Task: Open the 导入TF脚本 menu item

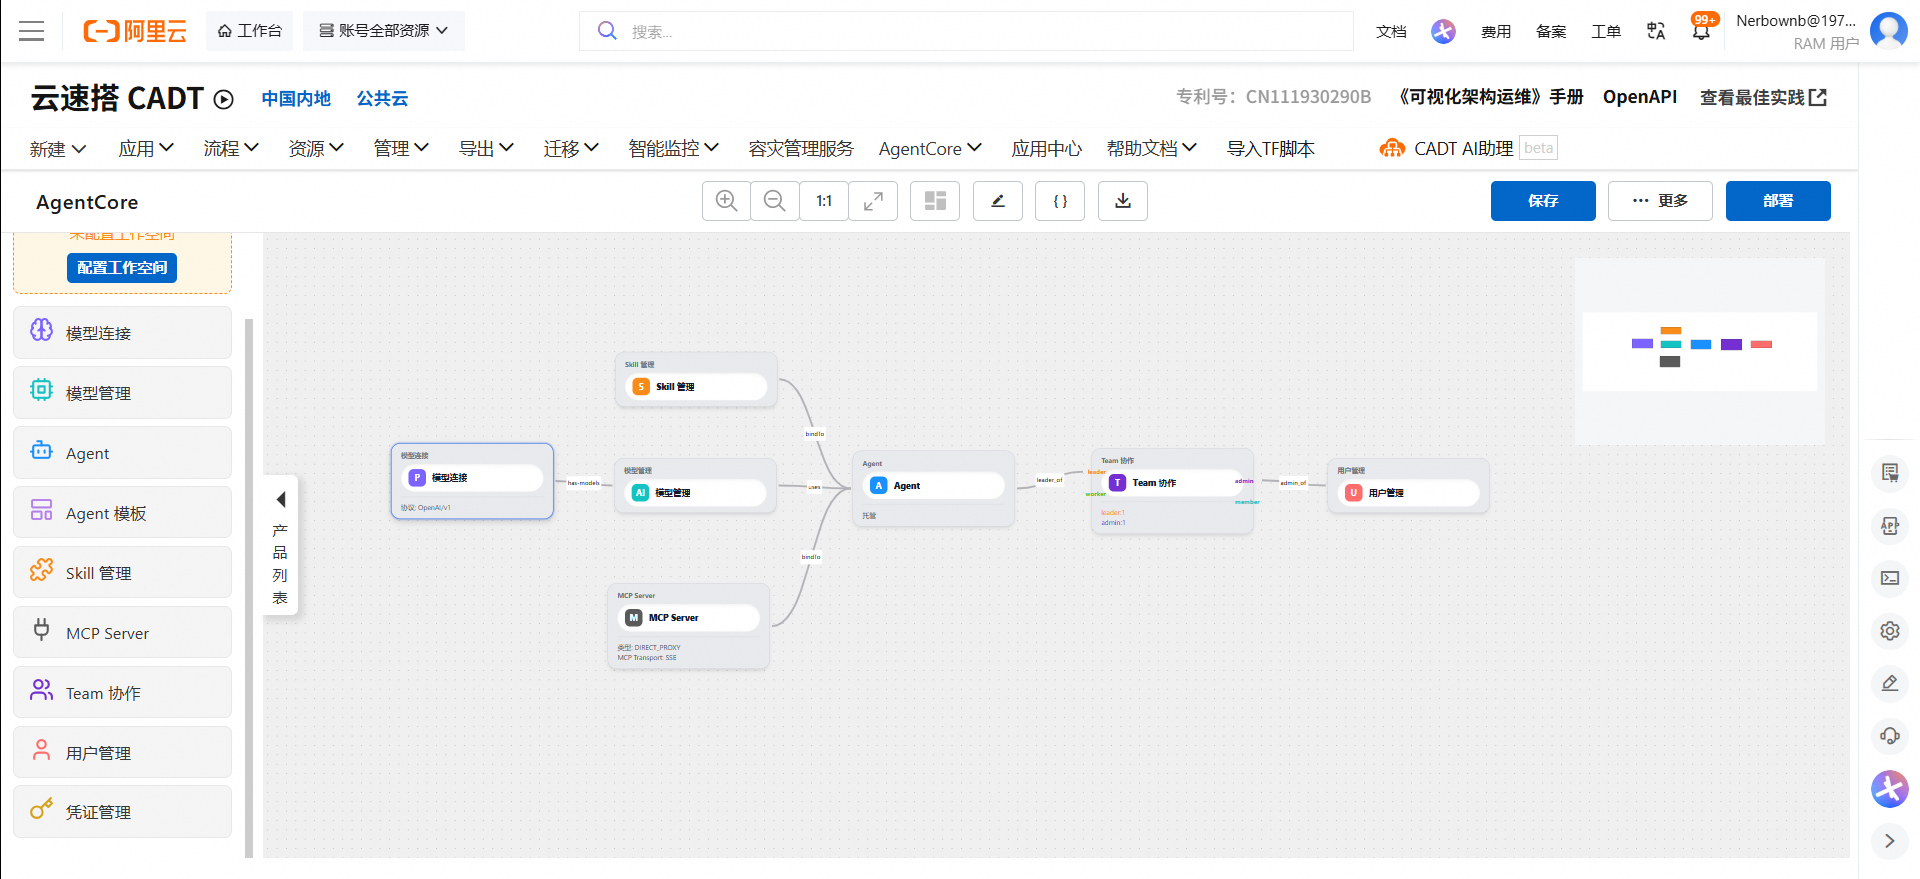Action: click(1271, 149)
